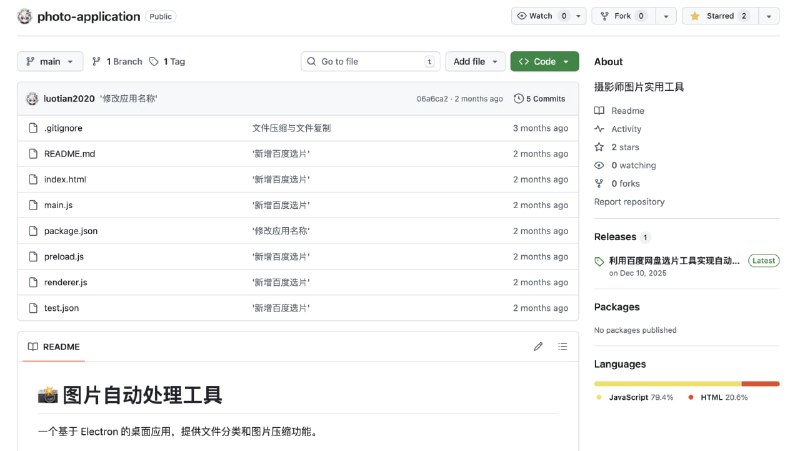Select the README tab
Screen dimensions: 800x451
click(x=54, y=346)
